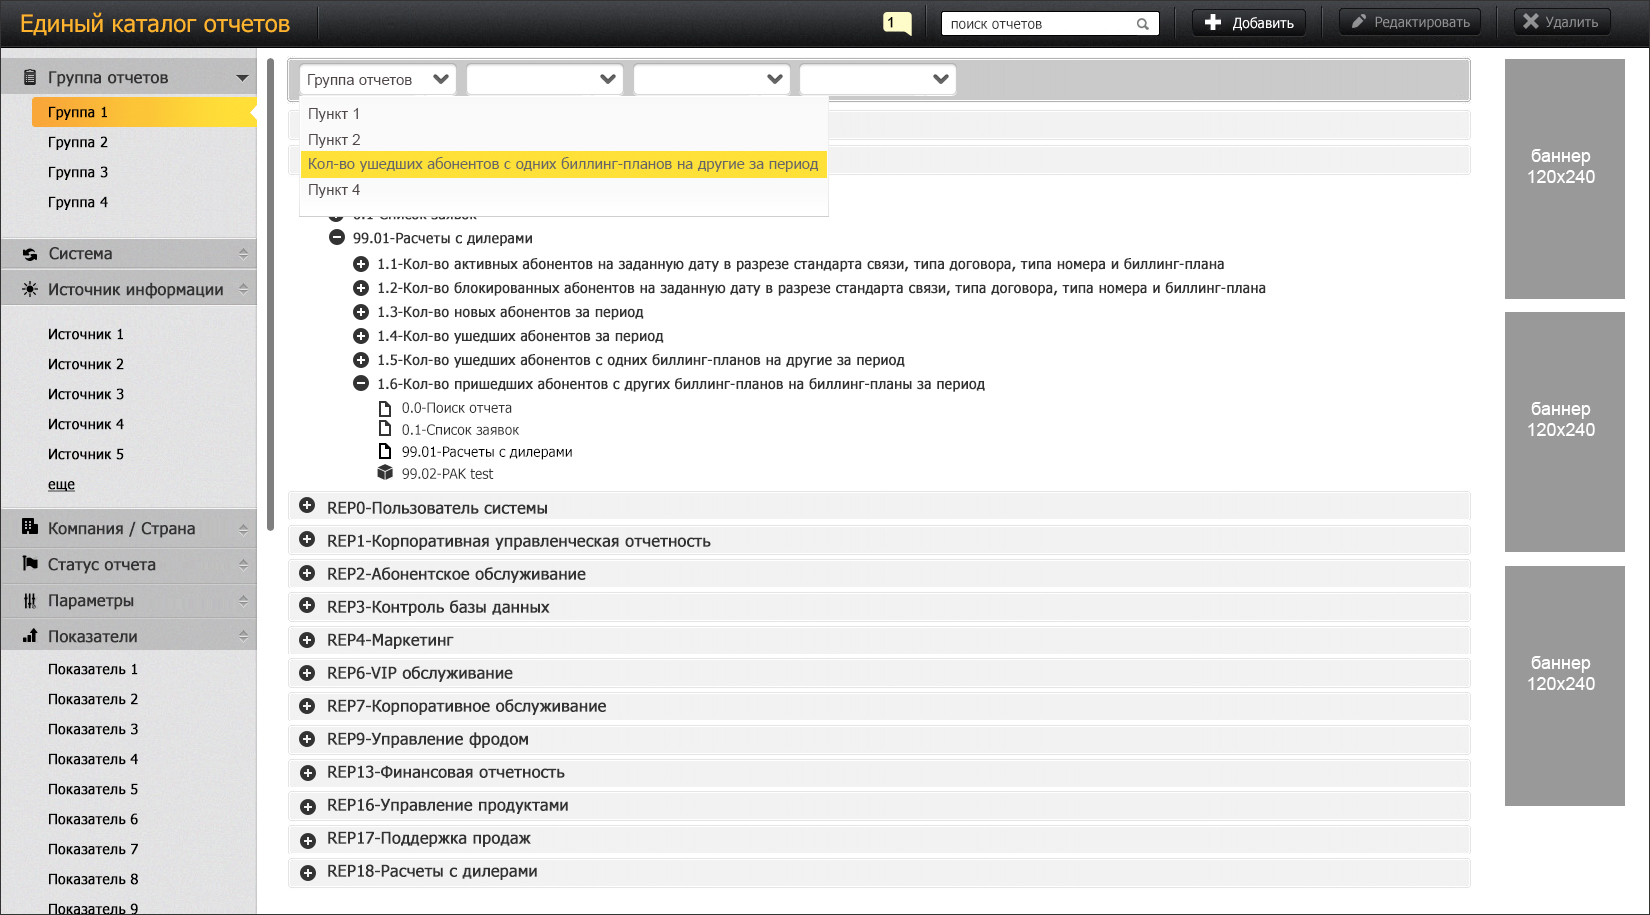Expand 1.4-Кол-во ушедших абонентов node
1650x915 pixels.
click(x=361, y=336)
